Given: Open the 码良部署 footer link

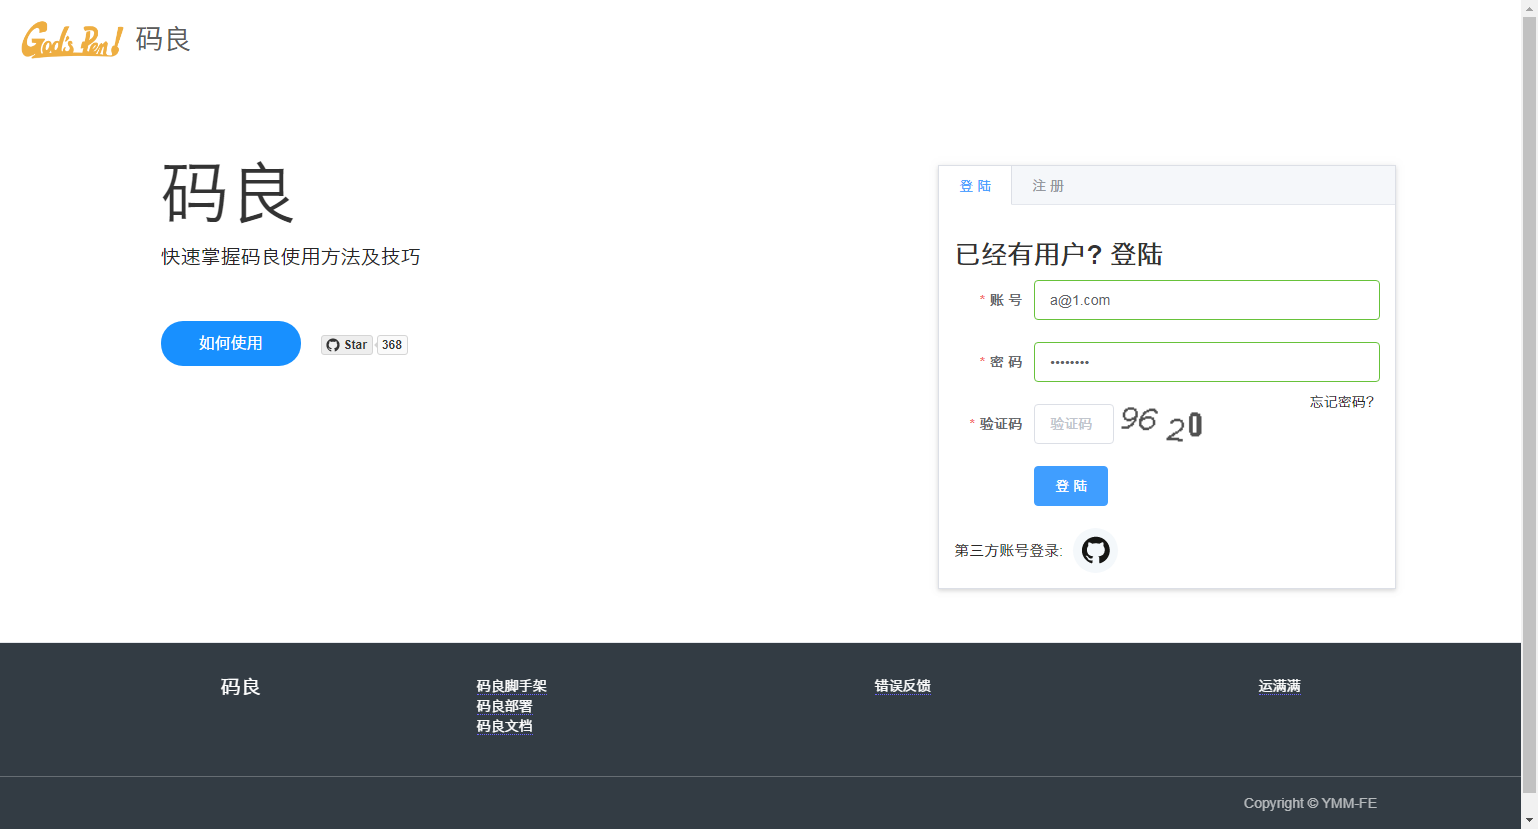Looking at the screenshot, I should (x=505, y=706).
